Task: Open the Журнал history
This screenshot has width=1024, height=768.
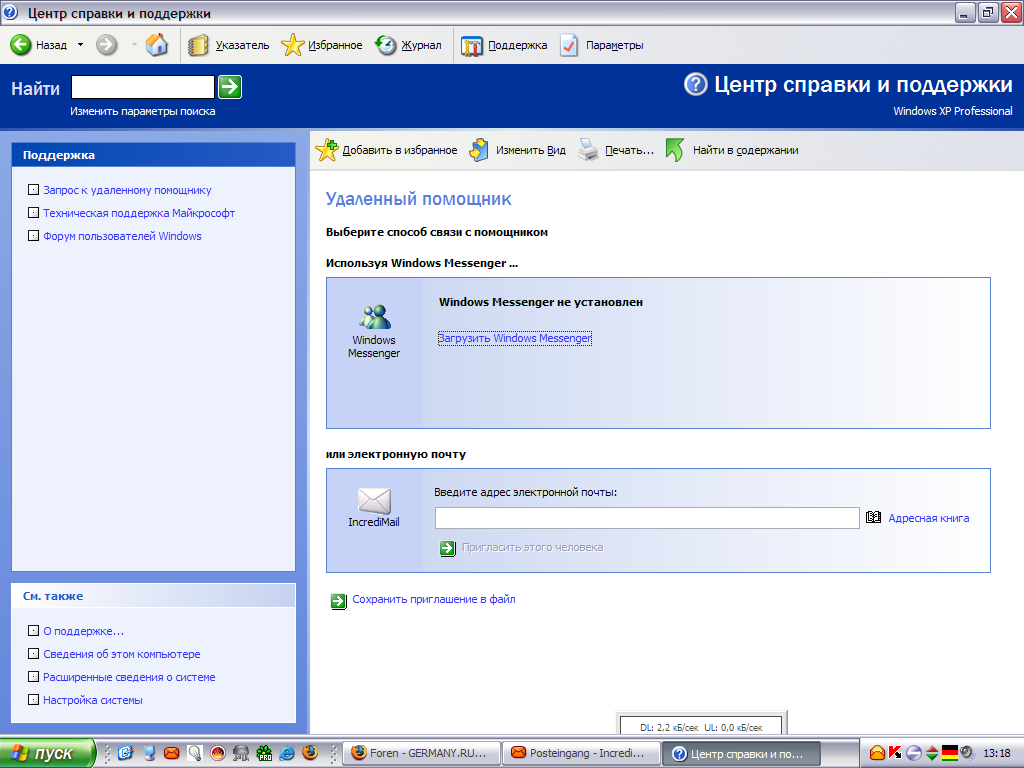Action: (409, 45)
